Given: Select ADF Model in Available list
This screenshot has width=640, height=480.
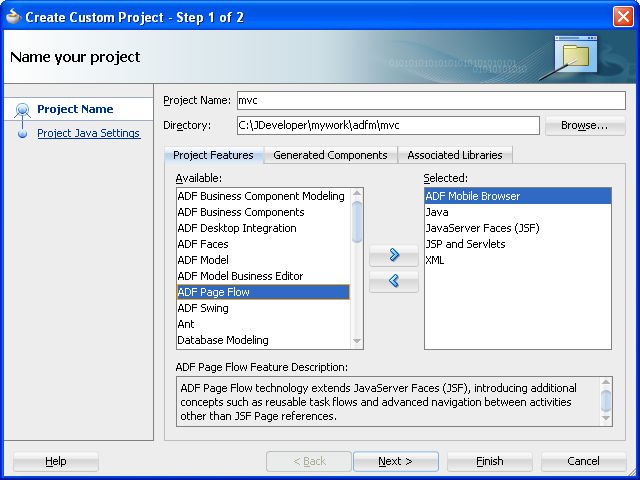Looking at the screenshot, I should coord(263,260).
